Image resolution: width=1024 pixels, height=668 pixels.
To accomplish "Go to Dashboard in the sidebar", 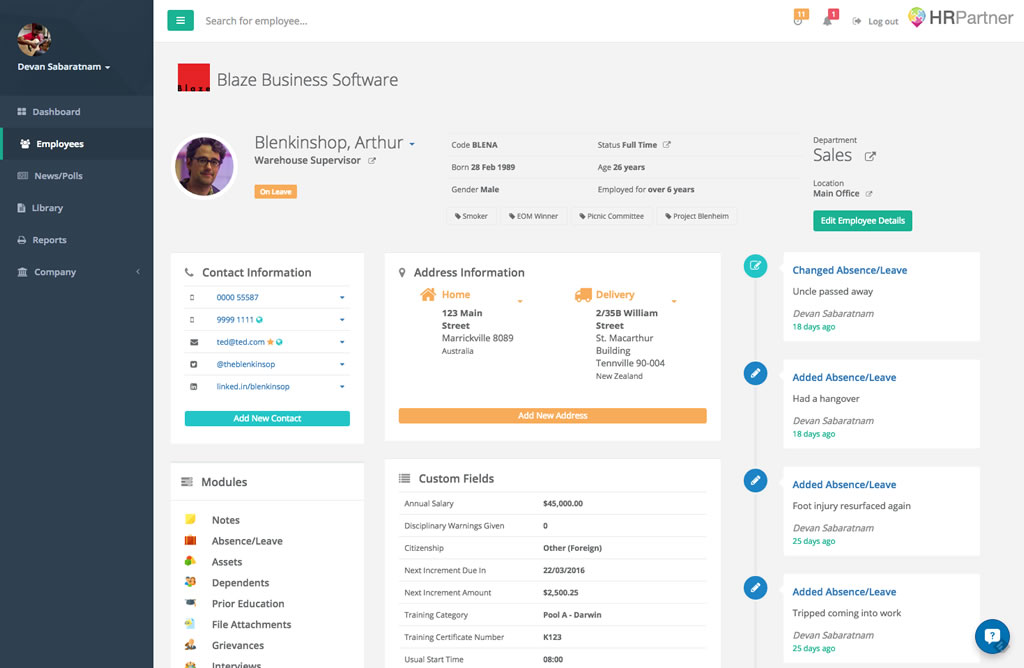I will tap(76, 112).
